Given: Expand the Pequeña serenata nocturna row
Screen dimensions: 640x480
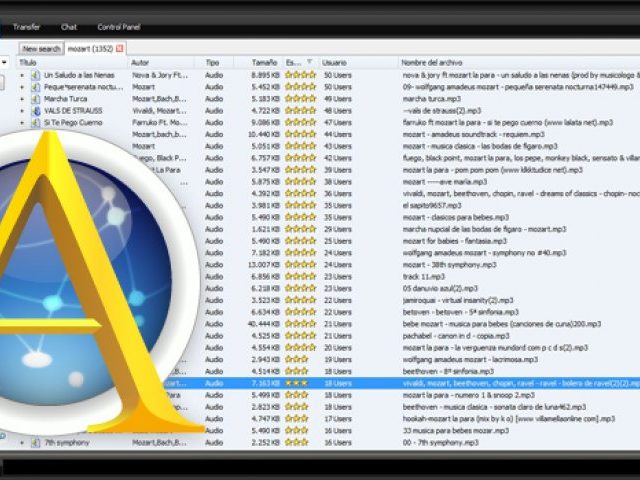Looking at the screenshot, I should pyautogui.click(x=22, y=87).
